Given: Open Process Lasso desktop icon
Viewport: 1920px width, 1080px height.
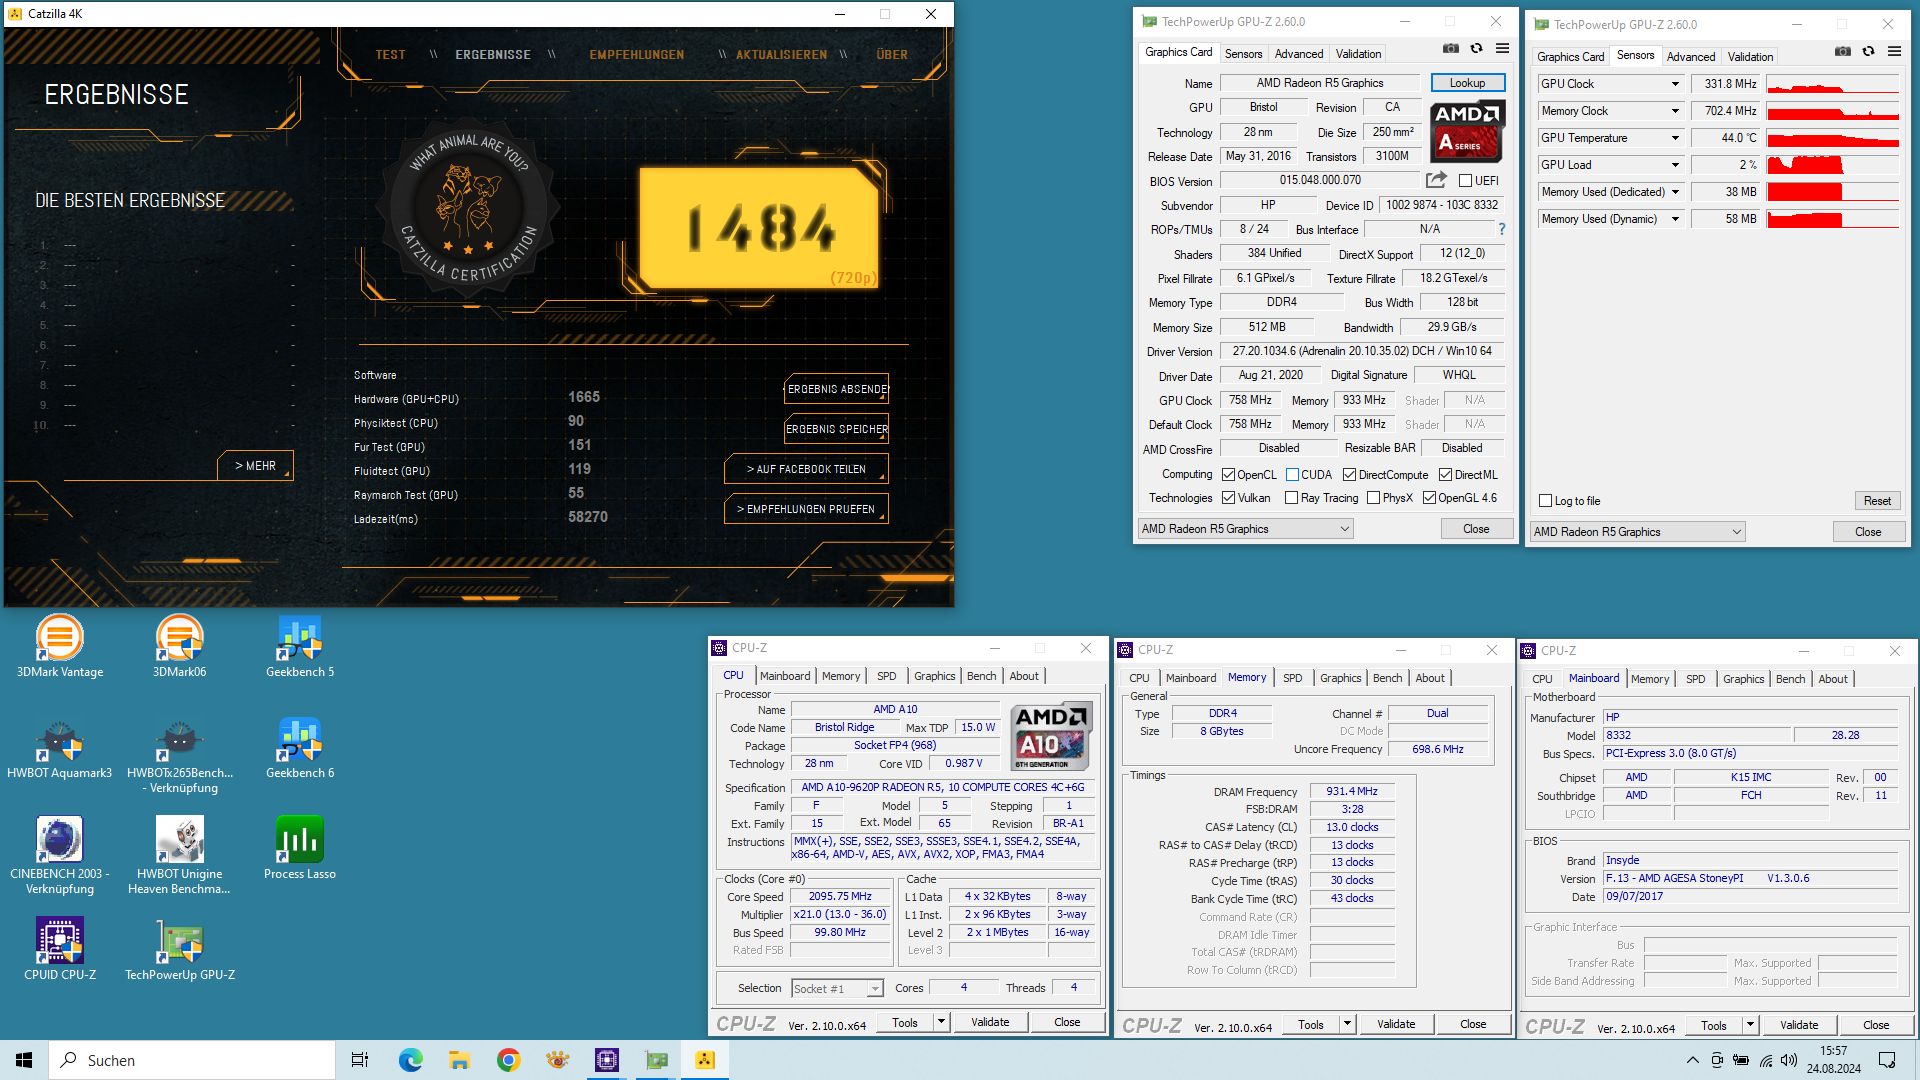Looking at the screenshot, I should (x=300, y=848).
